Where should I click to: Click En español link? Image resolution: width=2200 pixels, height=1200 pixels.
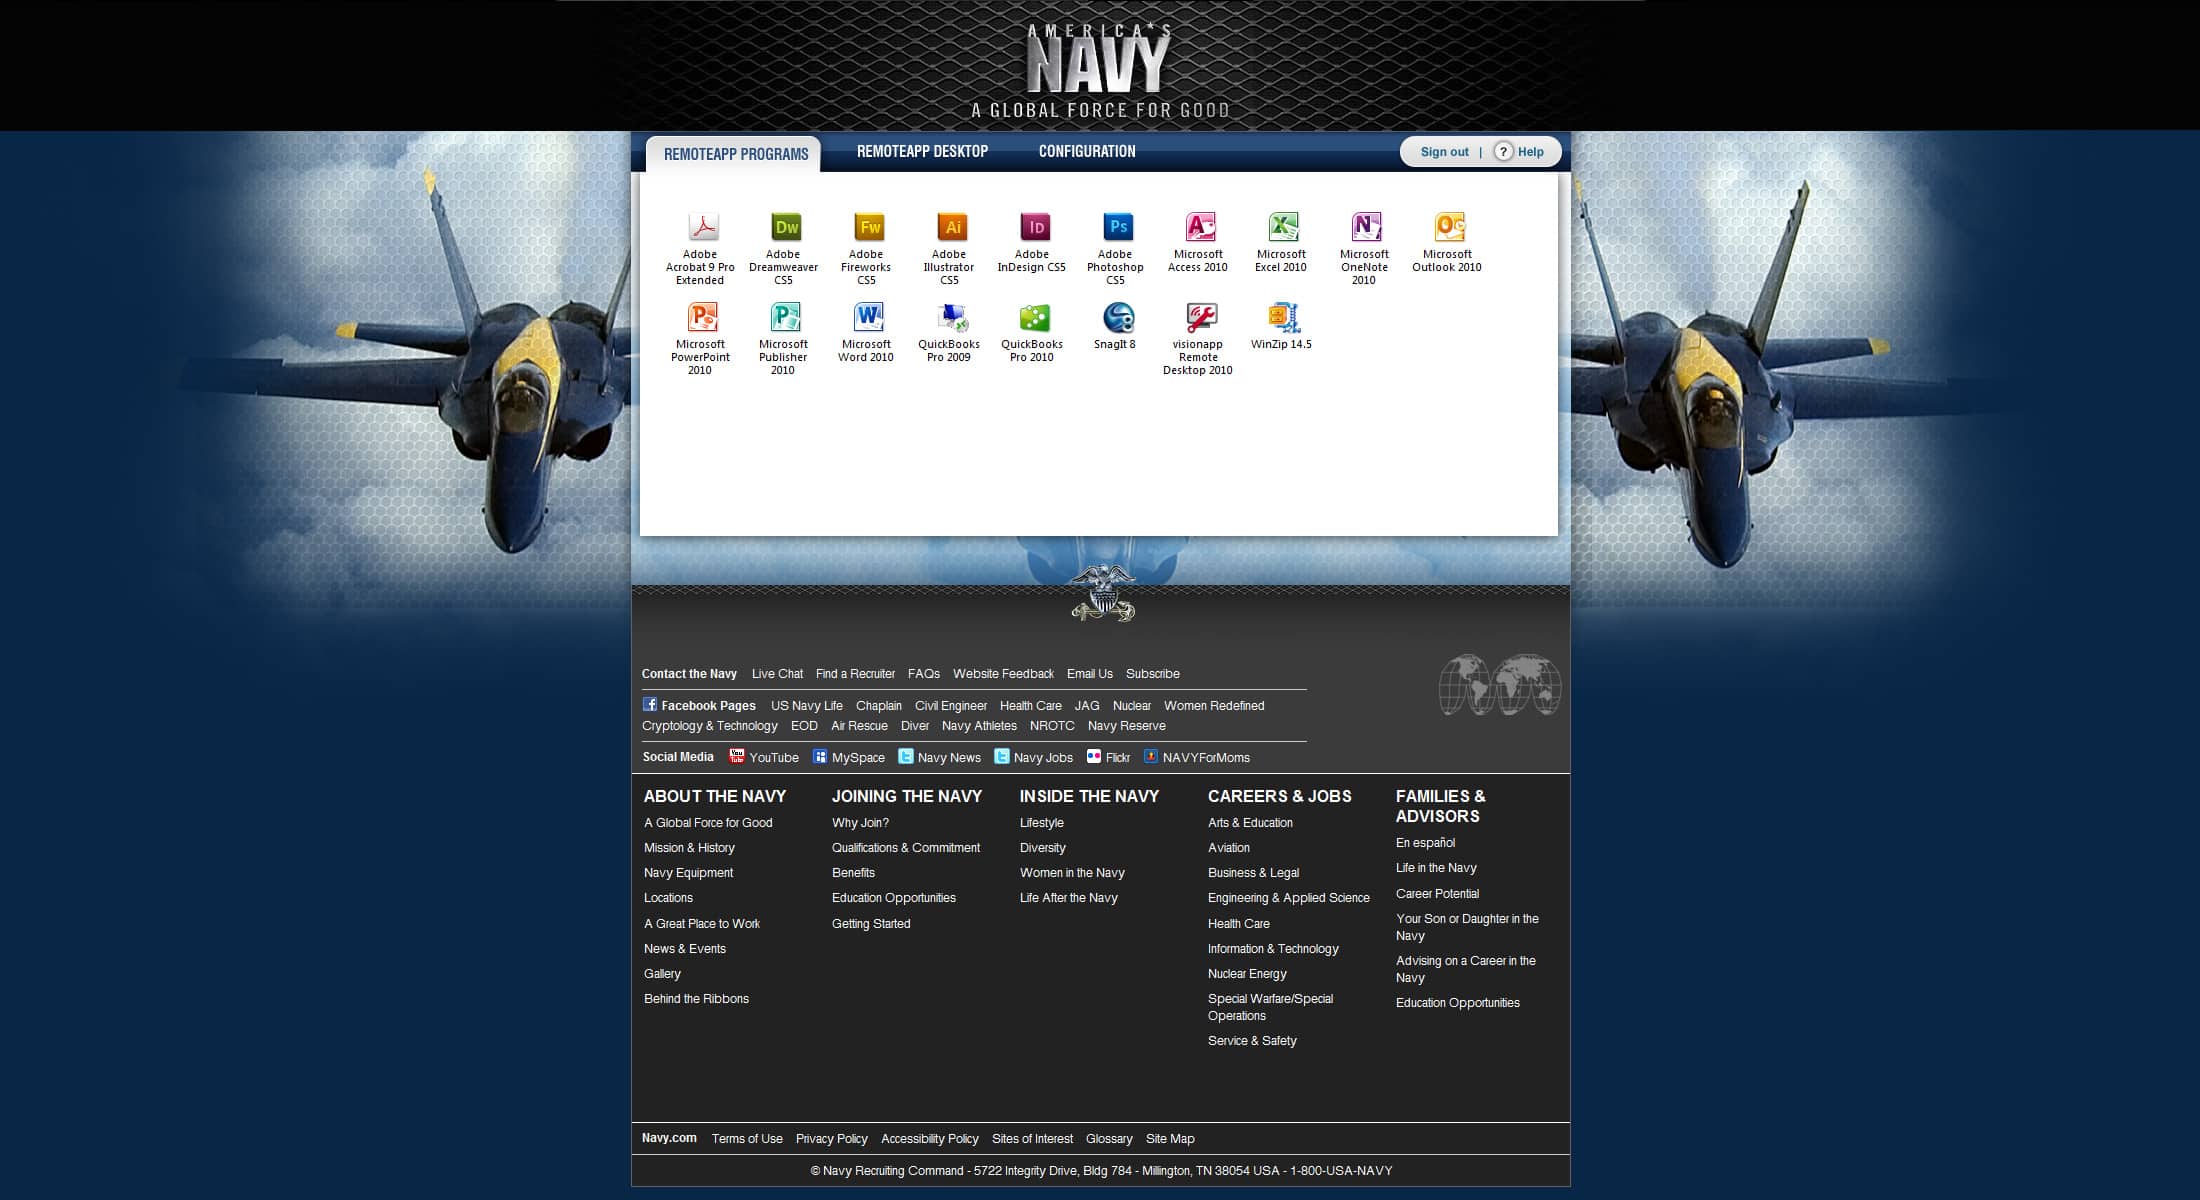pyautogui.click(x=1425, y=843)
